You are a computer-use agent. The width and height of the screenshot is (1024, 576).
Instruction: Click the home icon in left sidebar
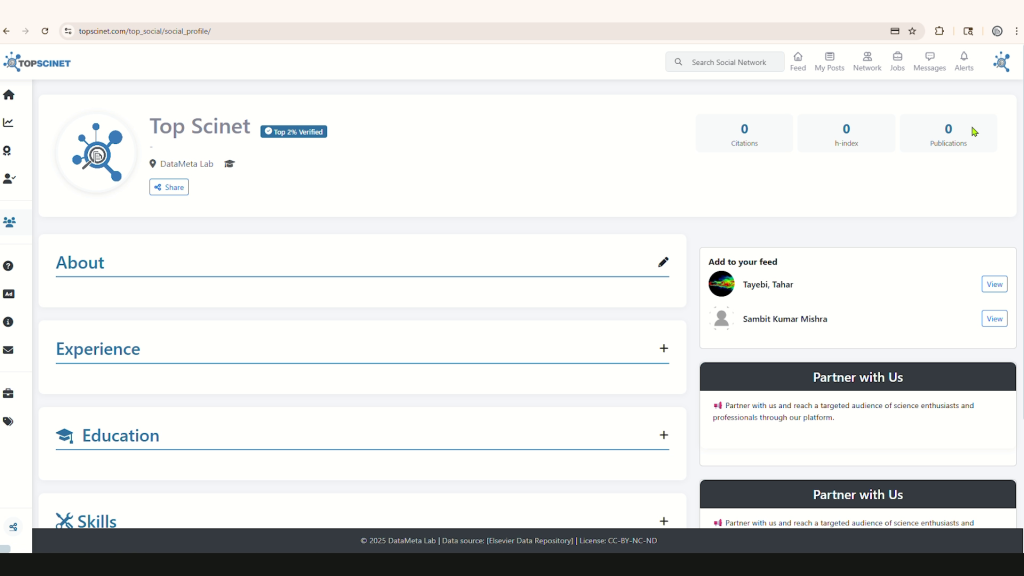click(x=9, y=95)
